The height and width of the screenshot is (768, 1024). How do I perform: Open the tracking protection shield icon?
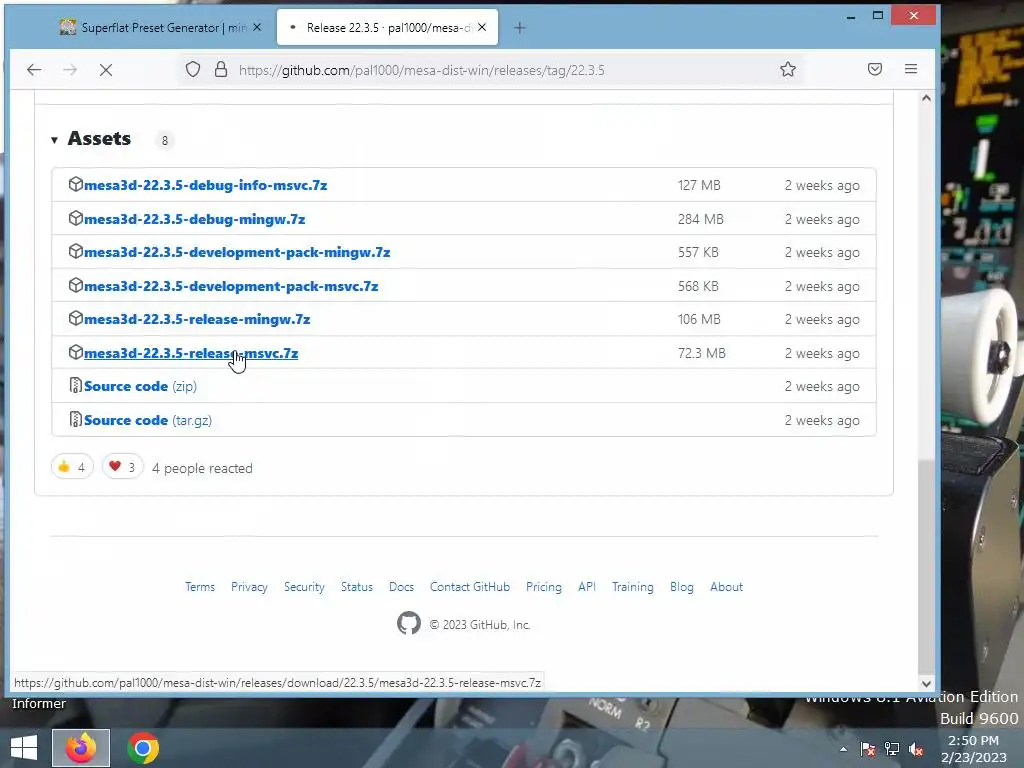pos(193,69)
